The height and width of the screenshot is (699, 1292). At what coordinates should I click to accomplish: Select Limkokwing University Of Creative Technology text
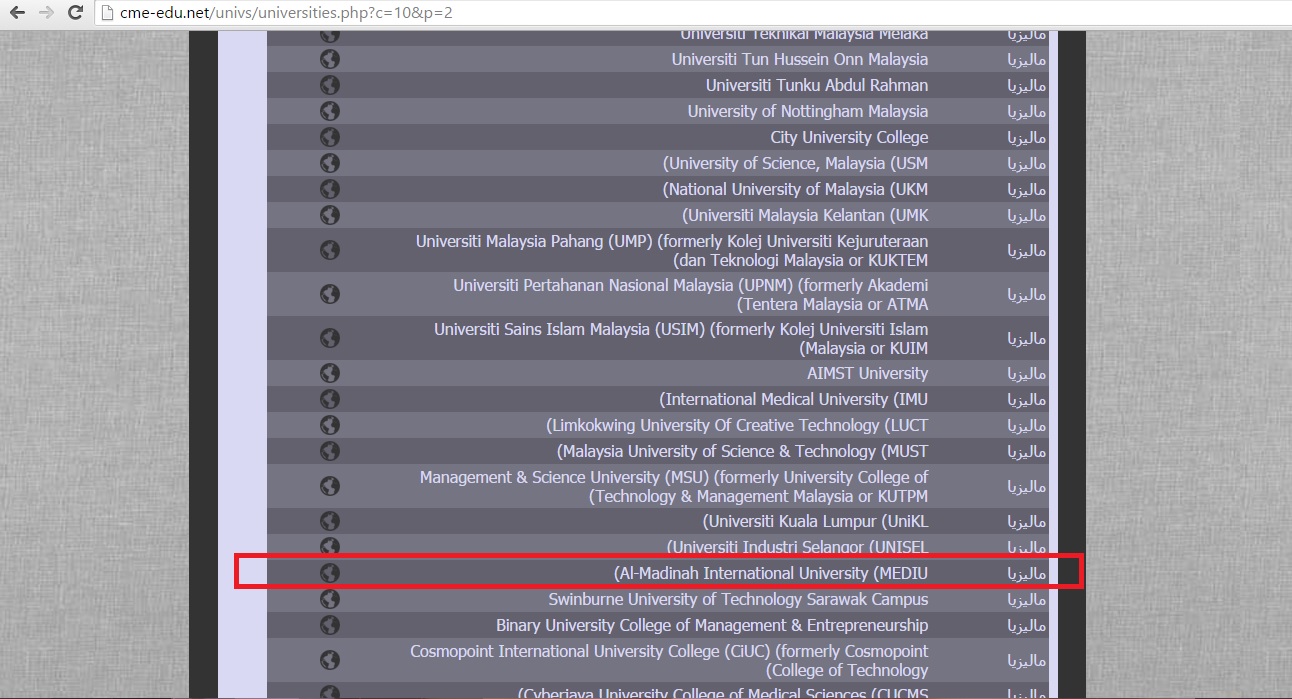(x=737, y=425)
